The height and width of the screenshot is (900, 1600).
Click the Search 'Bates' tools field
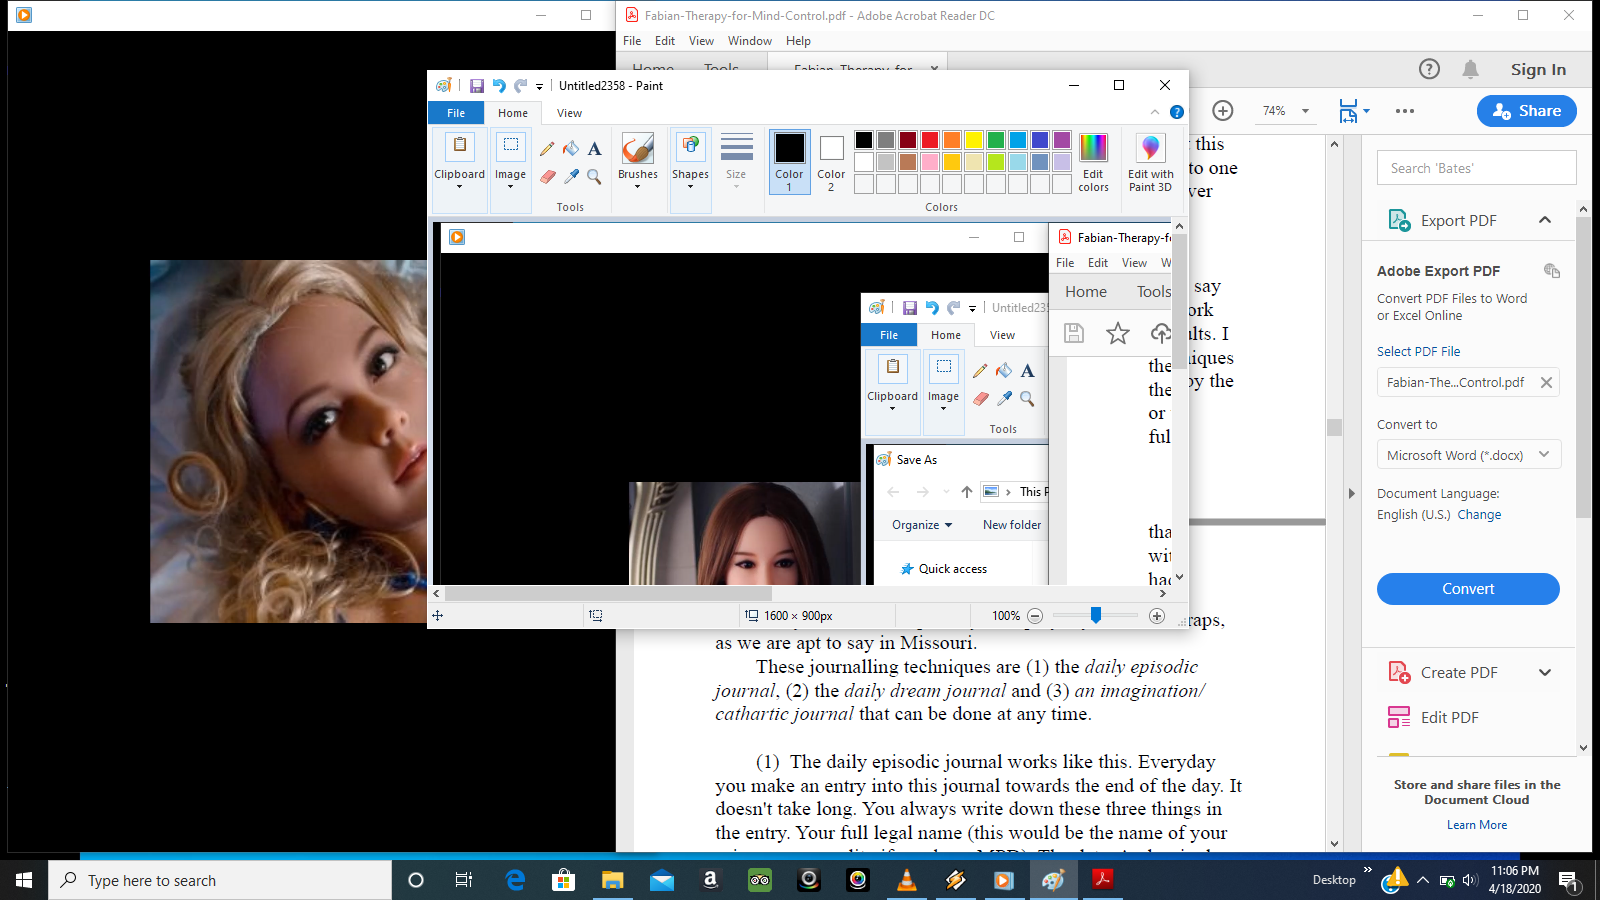(1477, 168)
